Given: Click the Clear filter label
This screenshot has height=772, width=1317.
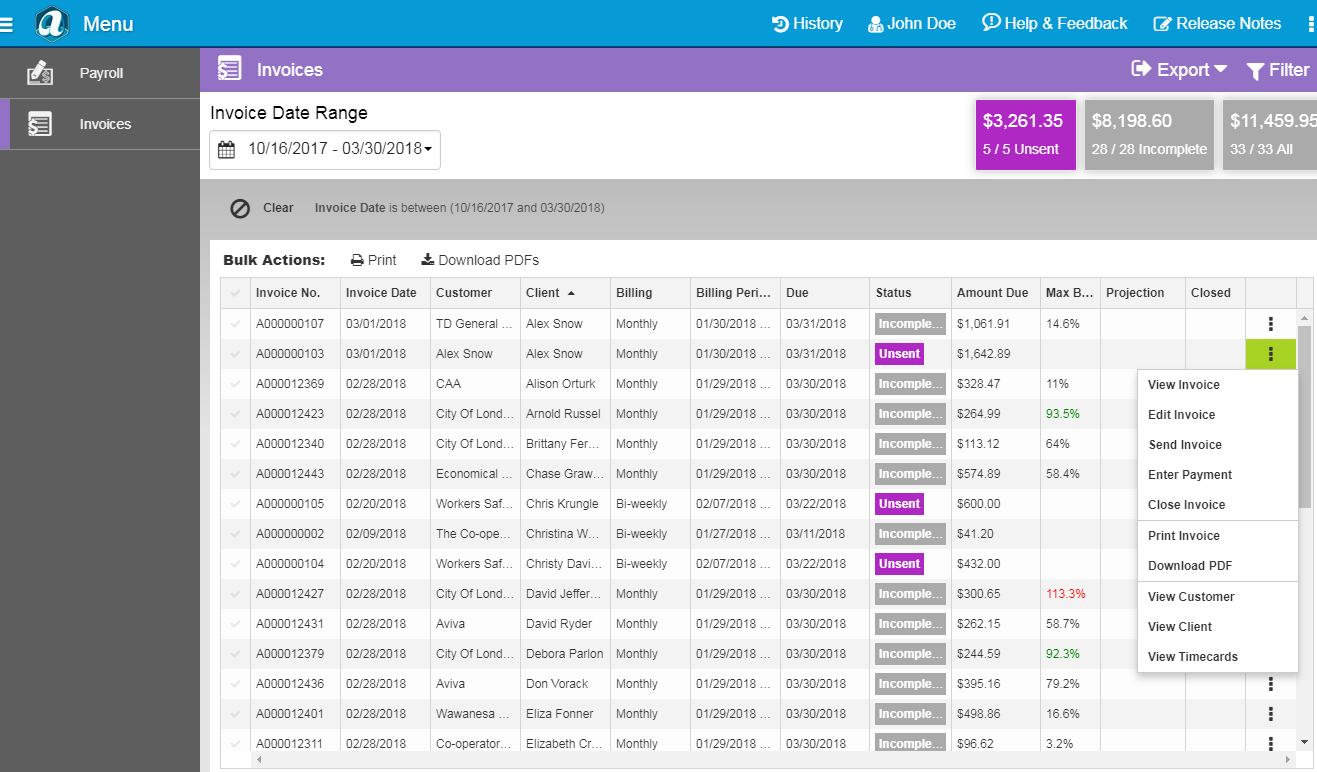Looking at the screenshot, I should click(278, 208).
